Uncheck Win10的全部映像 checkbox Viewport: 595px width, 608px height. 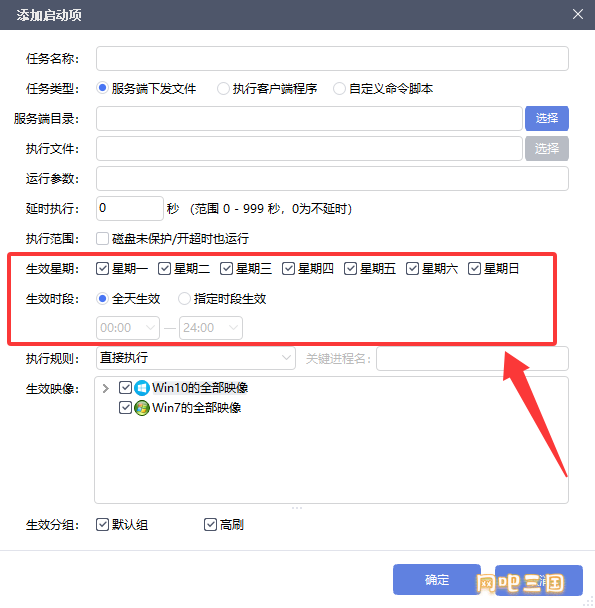coord(125,387)
